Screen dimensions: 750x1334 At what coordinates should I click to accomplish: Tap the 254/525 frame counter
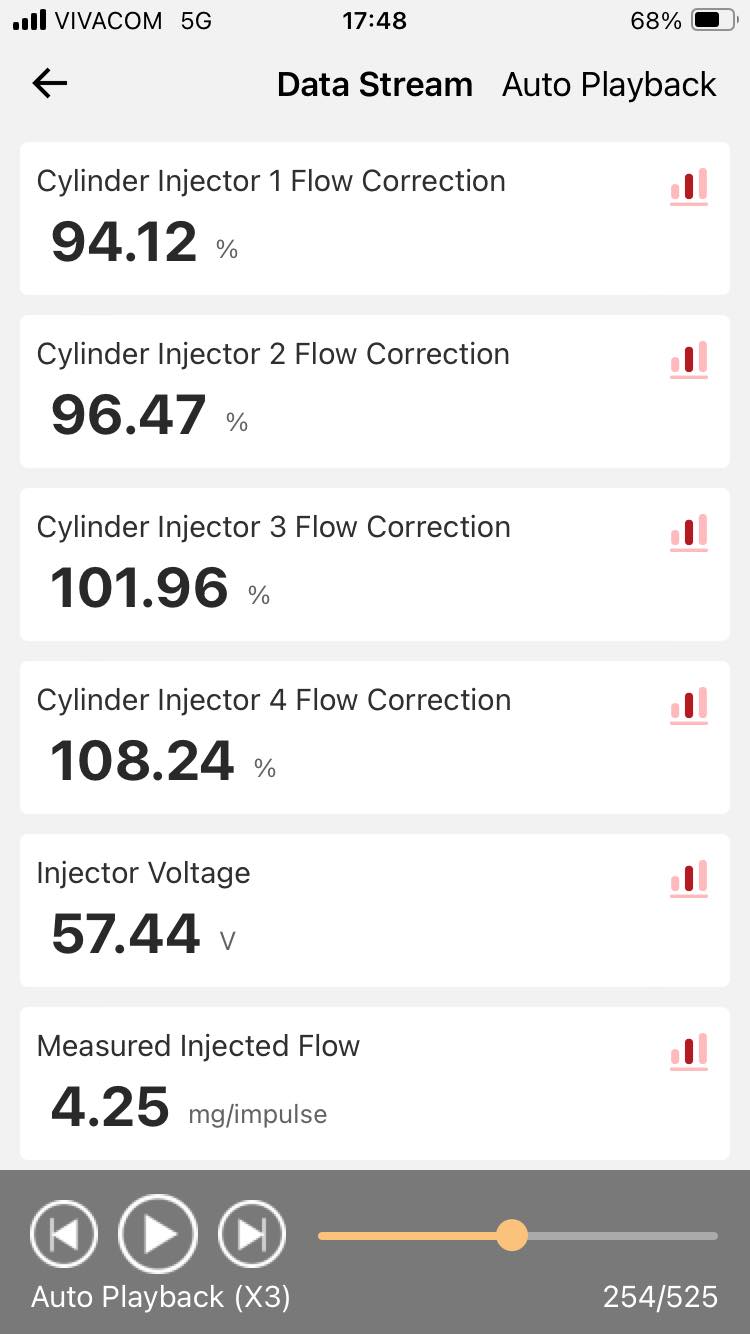(x=660, y=1297)
